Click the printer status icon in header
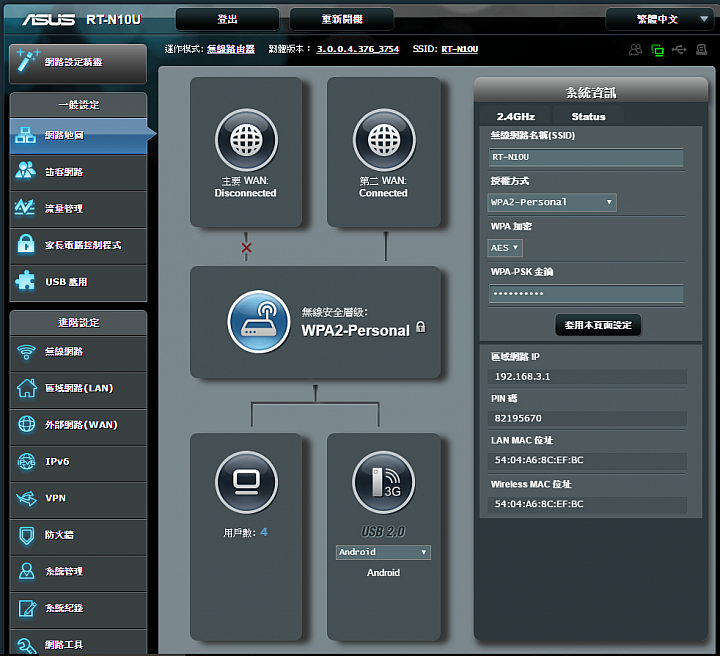The height and width of the screenshot is (656, 720). click(701, 50)
